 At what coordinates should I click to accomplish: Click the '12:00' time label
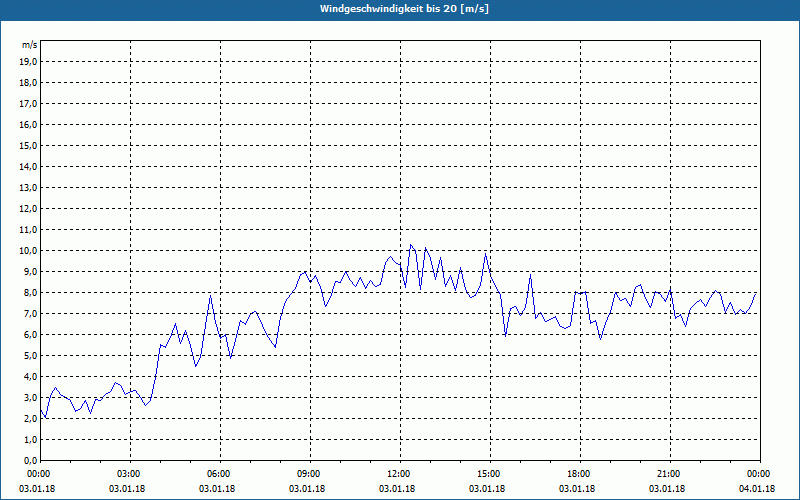tap(400, 474)
